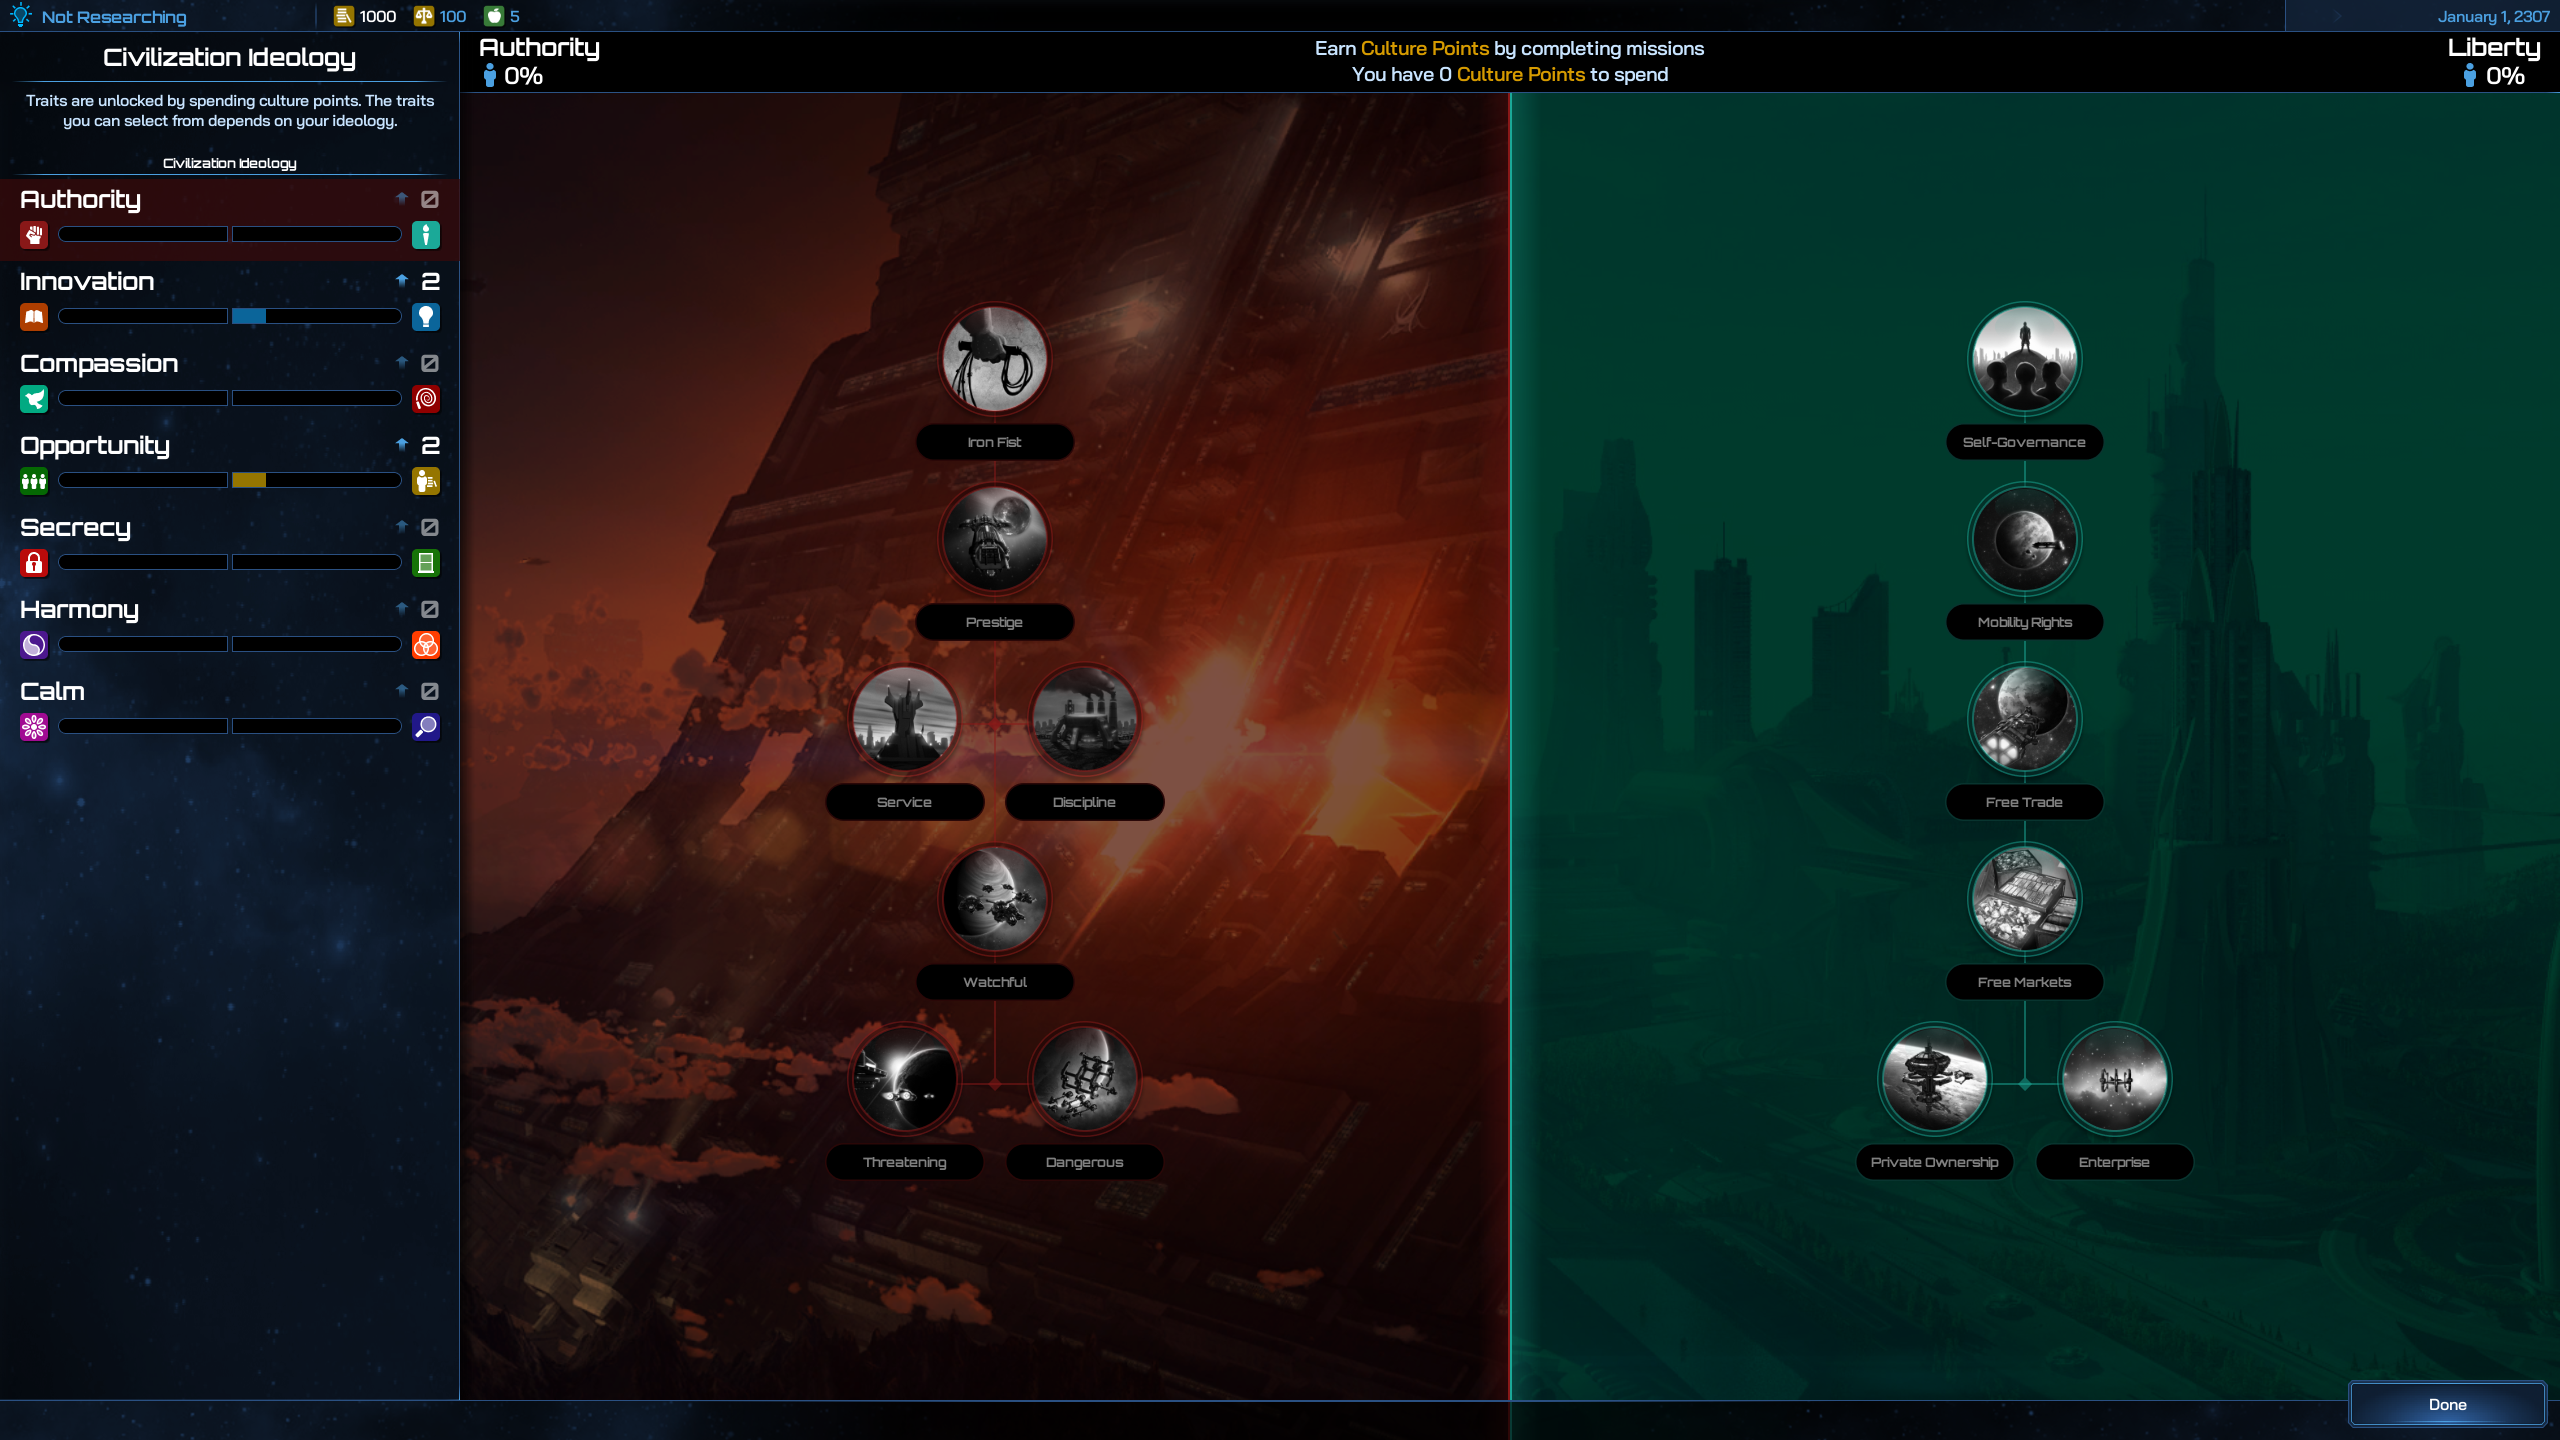2560x1440 pixels.
Task: Select the Private Ownership trait icon
Action: tap(1934, 1079)
